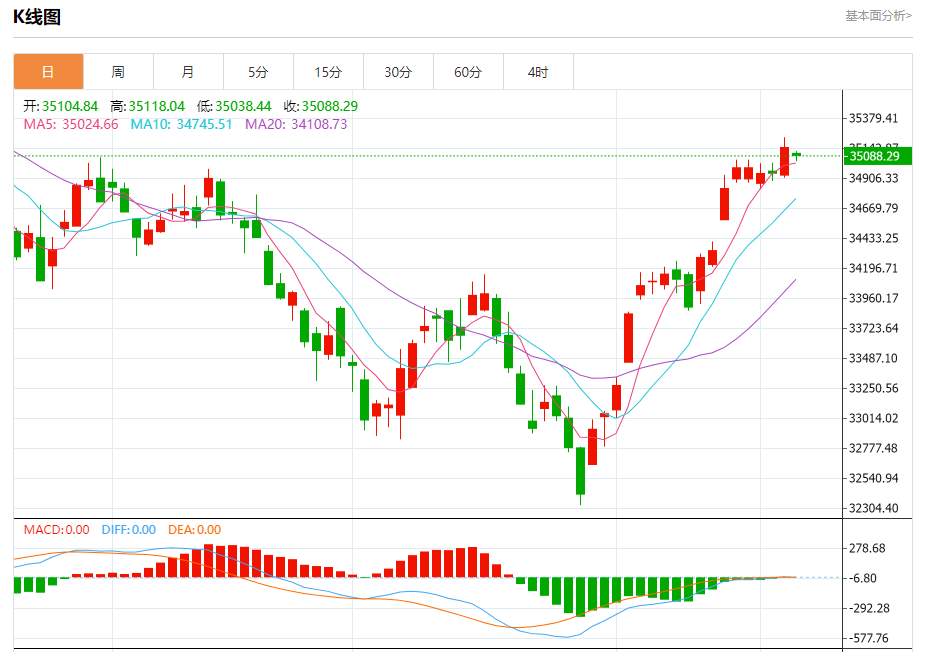926x652 pixels.
Task: Click the 32777.48 price axis label
Action: [x=873, y=448]
